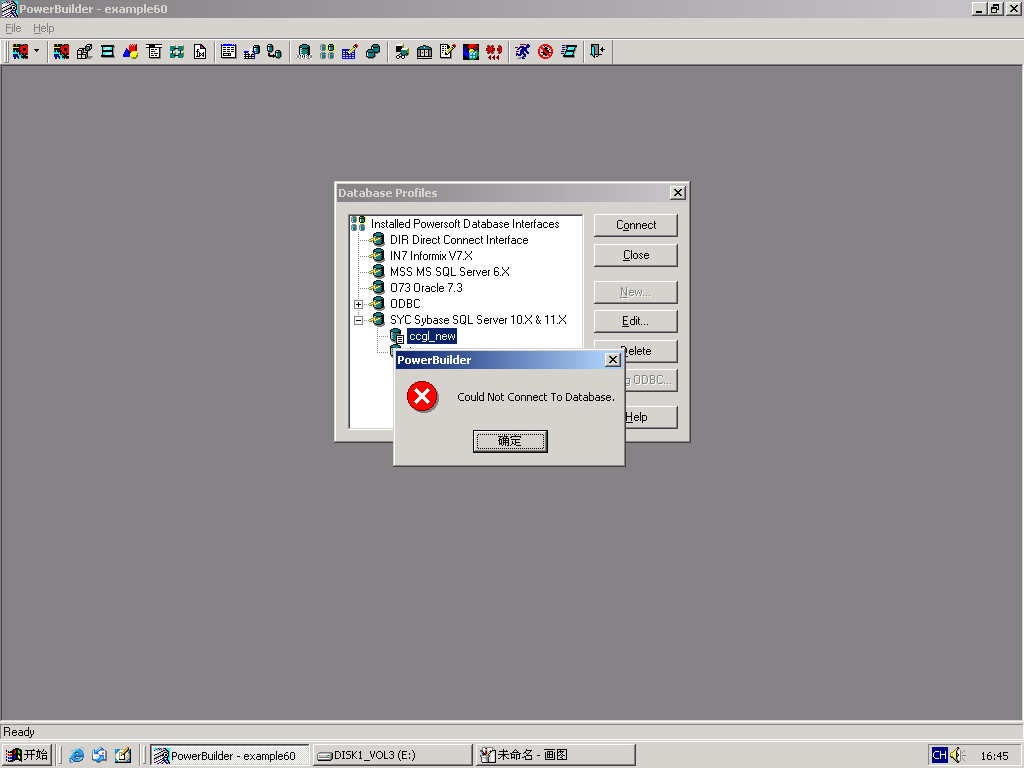Open the File menu
The image size is (1024, 768).
click(13, 28)
